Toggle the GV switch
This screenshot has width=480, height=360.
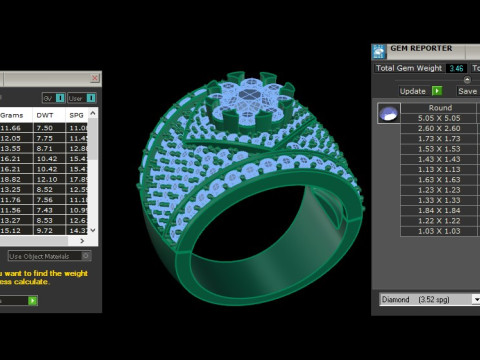click(53, 98)
